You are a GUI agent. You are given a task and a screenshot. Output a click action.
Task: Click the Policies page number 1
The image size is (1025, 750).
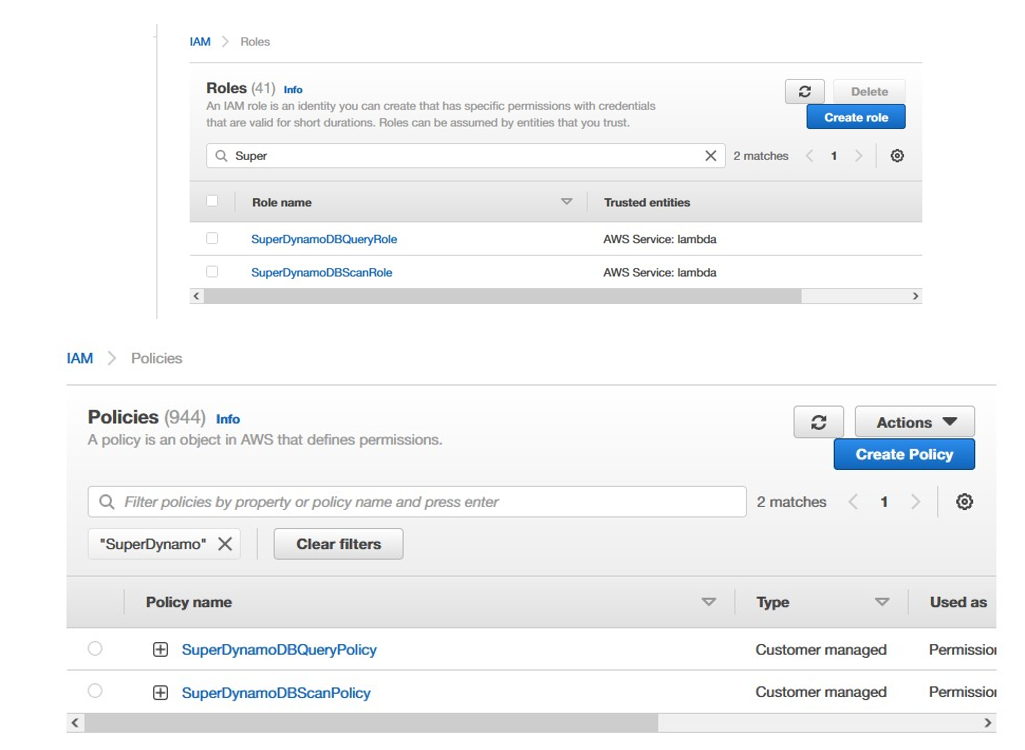tap(884, 502)
